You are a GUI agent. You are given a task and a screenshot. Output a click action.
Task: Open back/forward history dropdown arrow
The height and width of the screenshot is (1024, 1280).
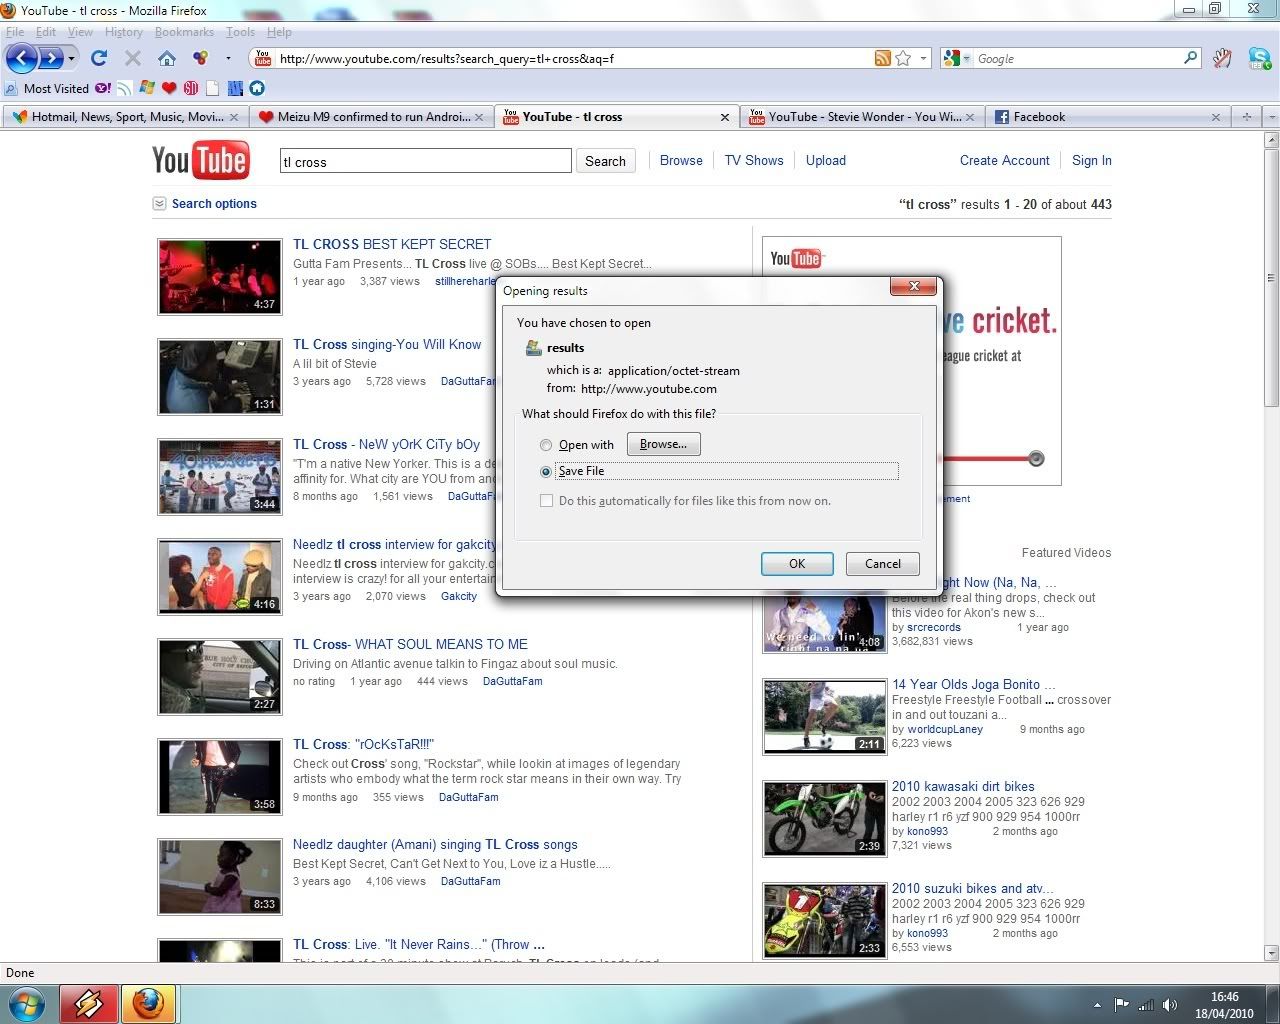click(x=71, y=59)
